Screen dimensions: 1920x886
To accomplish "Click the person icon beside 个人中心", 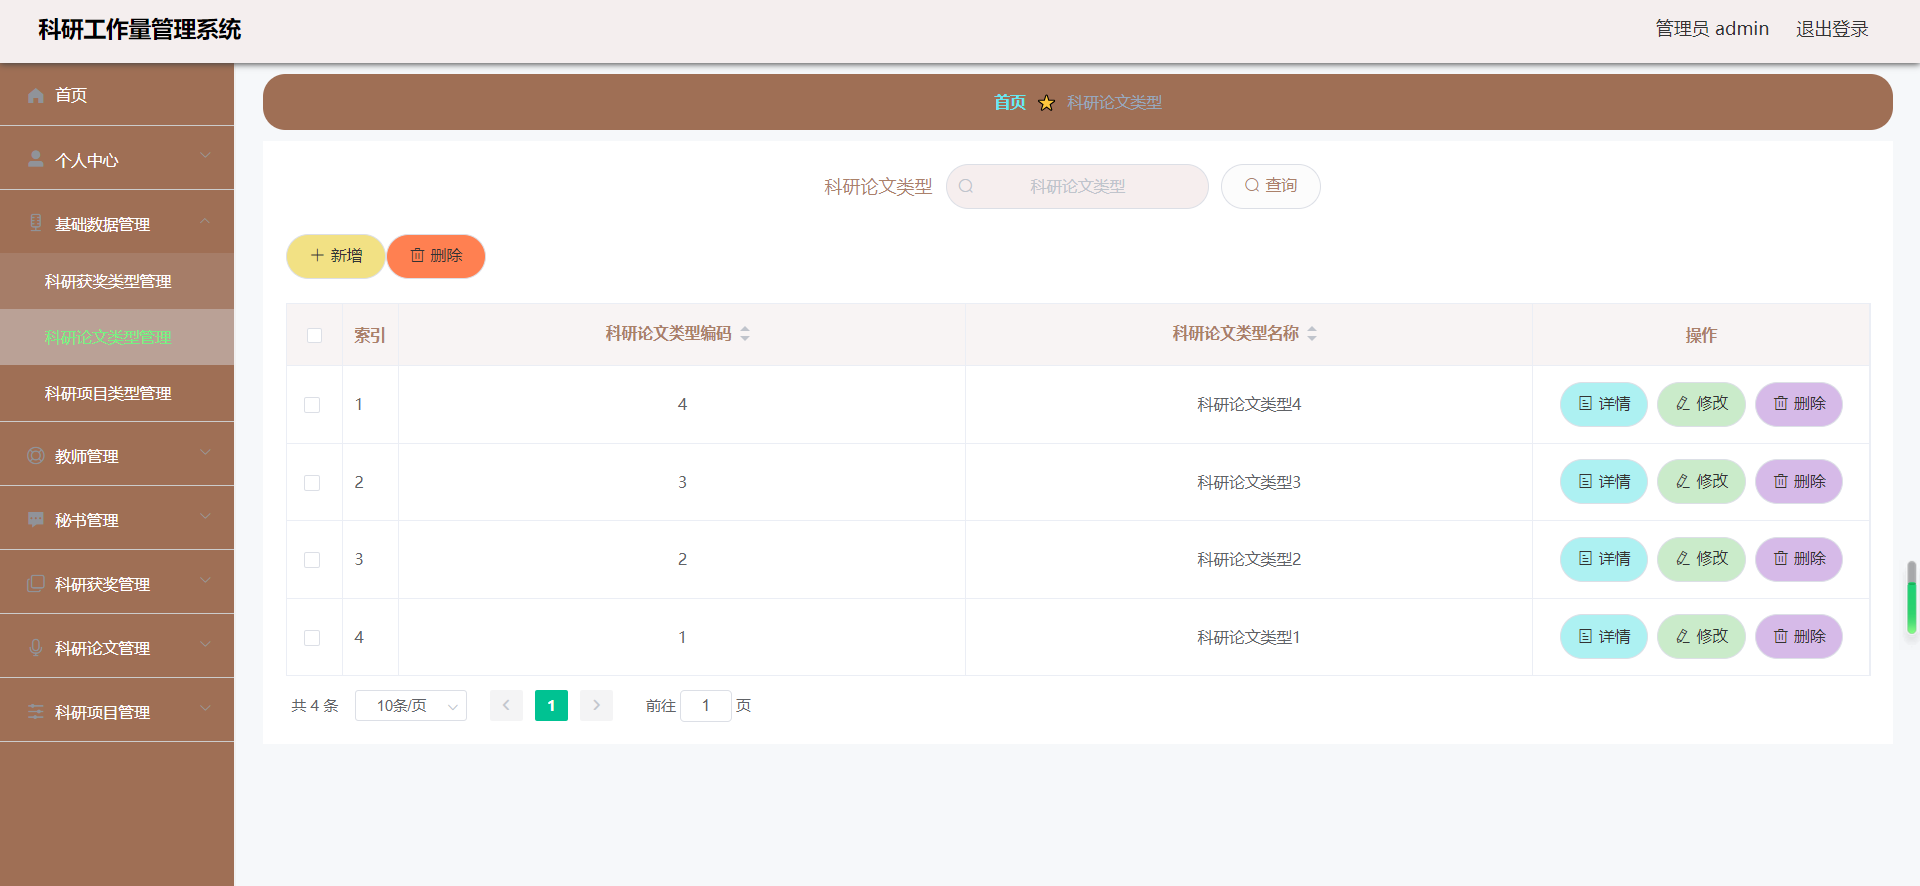I will pos(36,159).
